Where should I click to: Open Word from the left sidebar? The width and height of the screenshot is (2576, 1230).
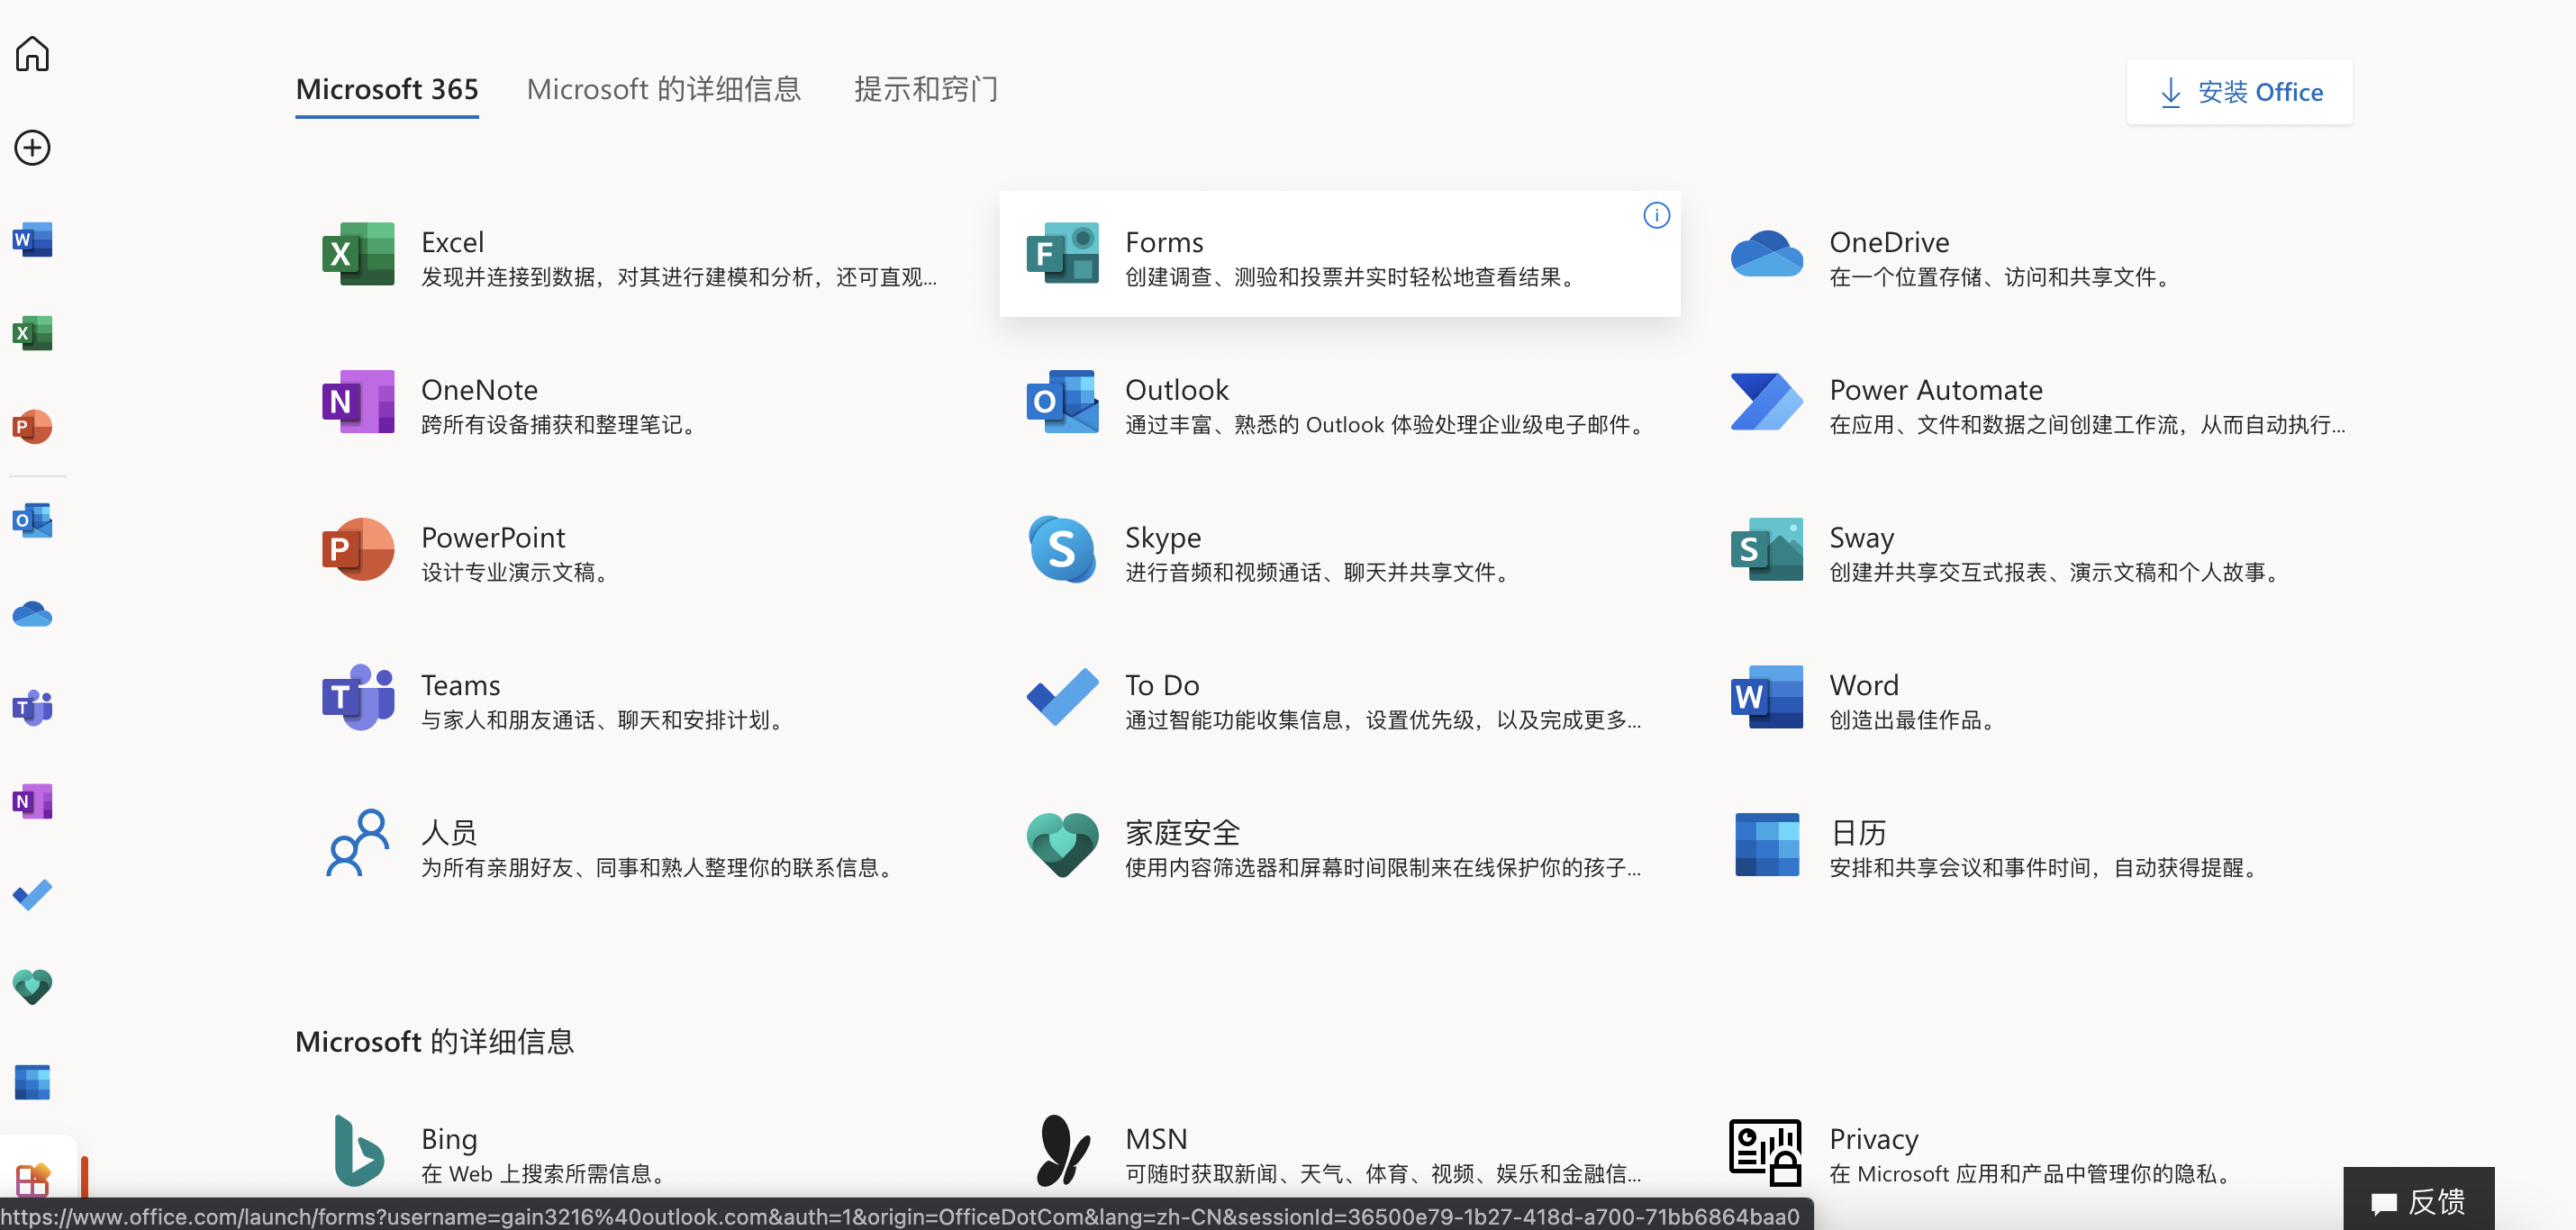(32, 240)
